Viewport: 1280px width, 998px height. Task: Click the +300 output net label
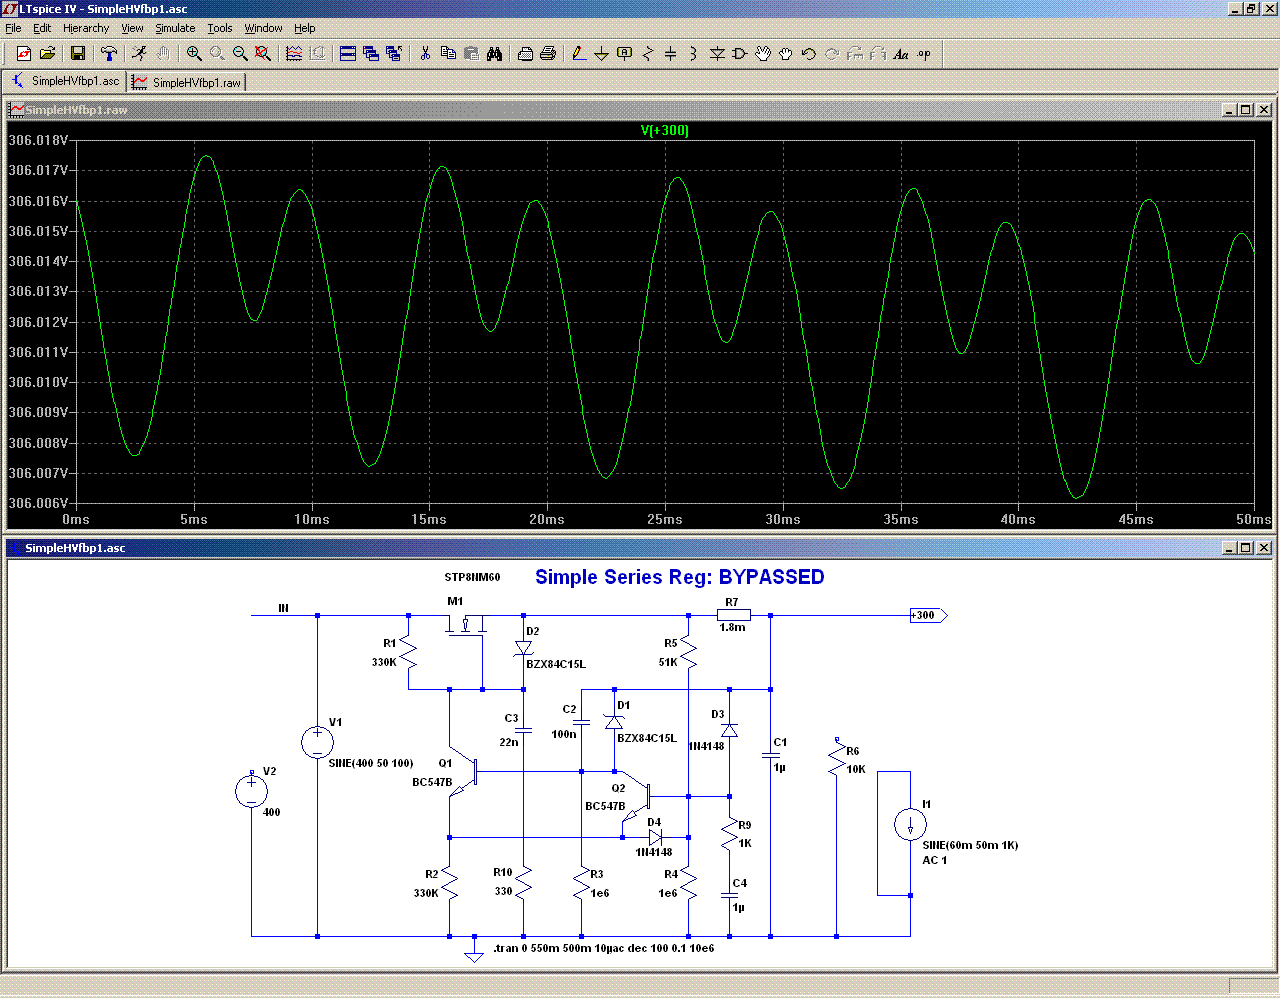tap(927, 615)
